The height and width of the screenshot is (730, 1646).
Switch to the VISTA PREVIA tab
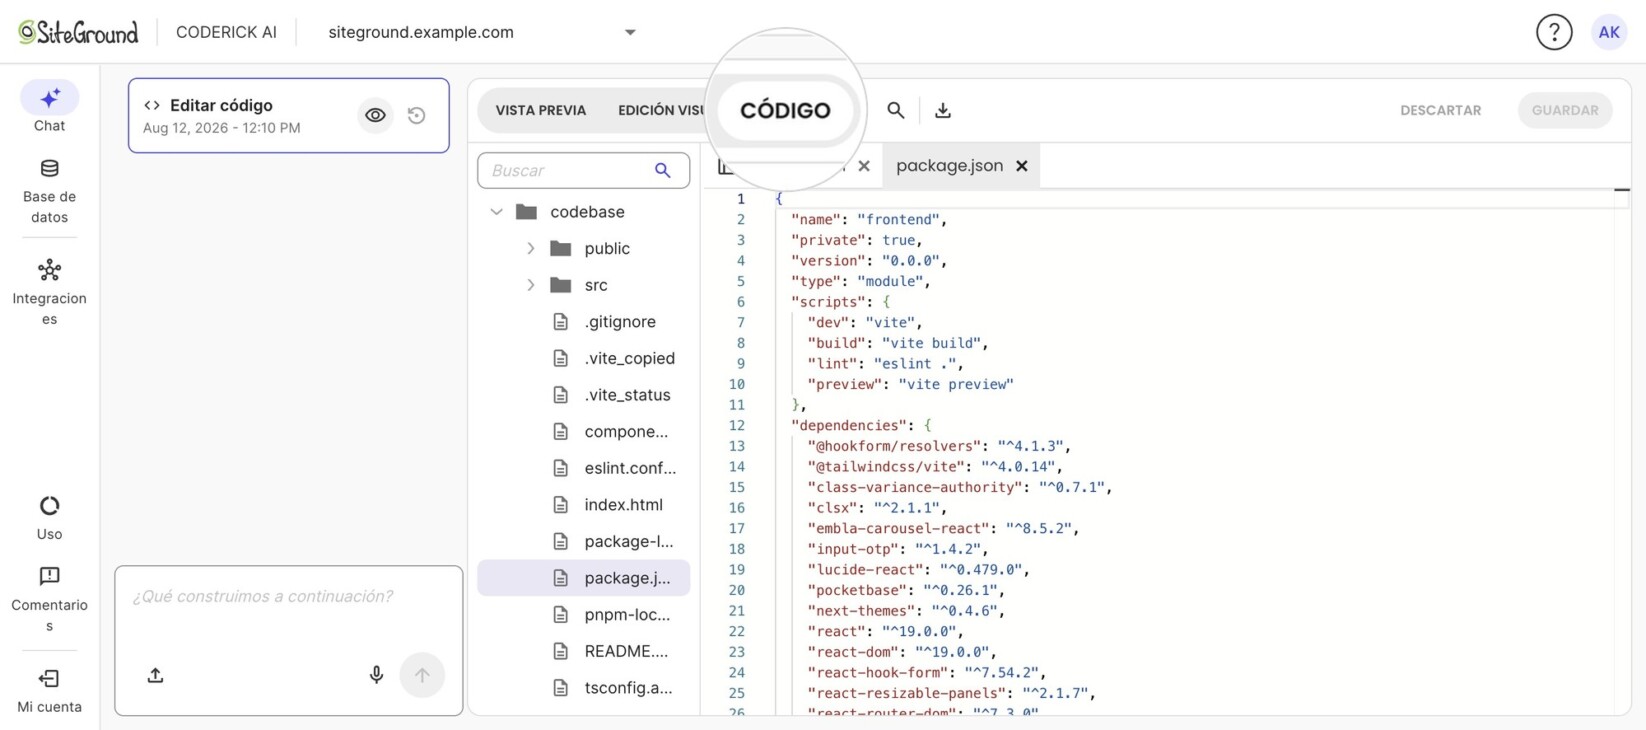(x=541, y=110)
